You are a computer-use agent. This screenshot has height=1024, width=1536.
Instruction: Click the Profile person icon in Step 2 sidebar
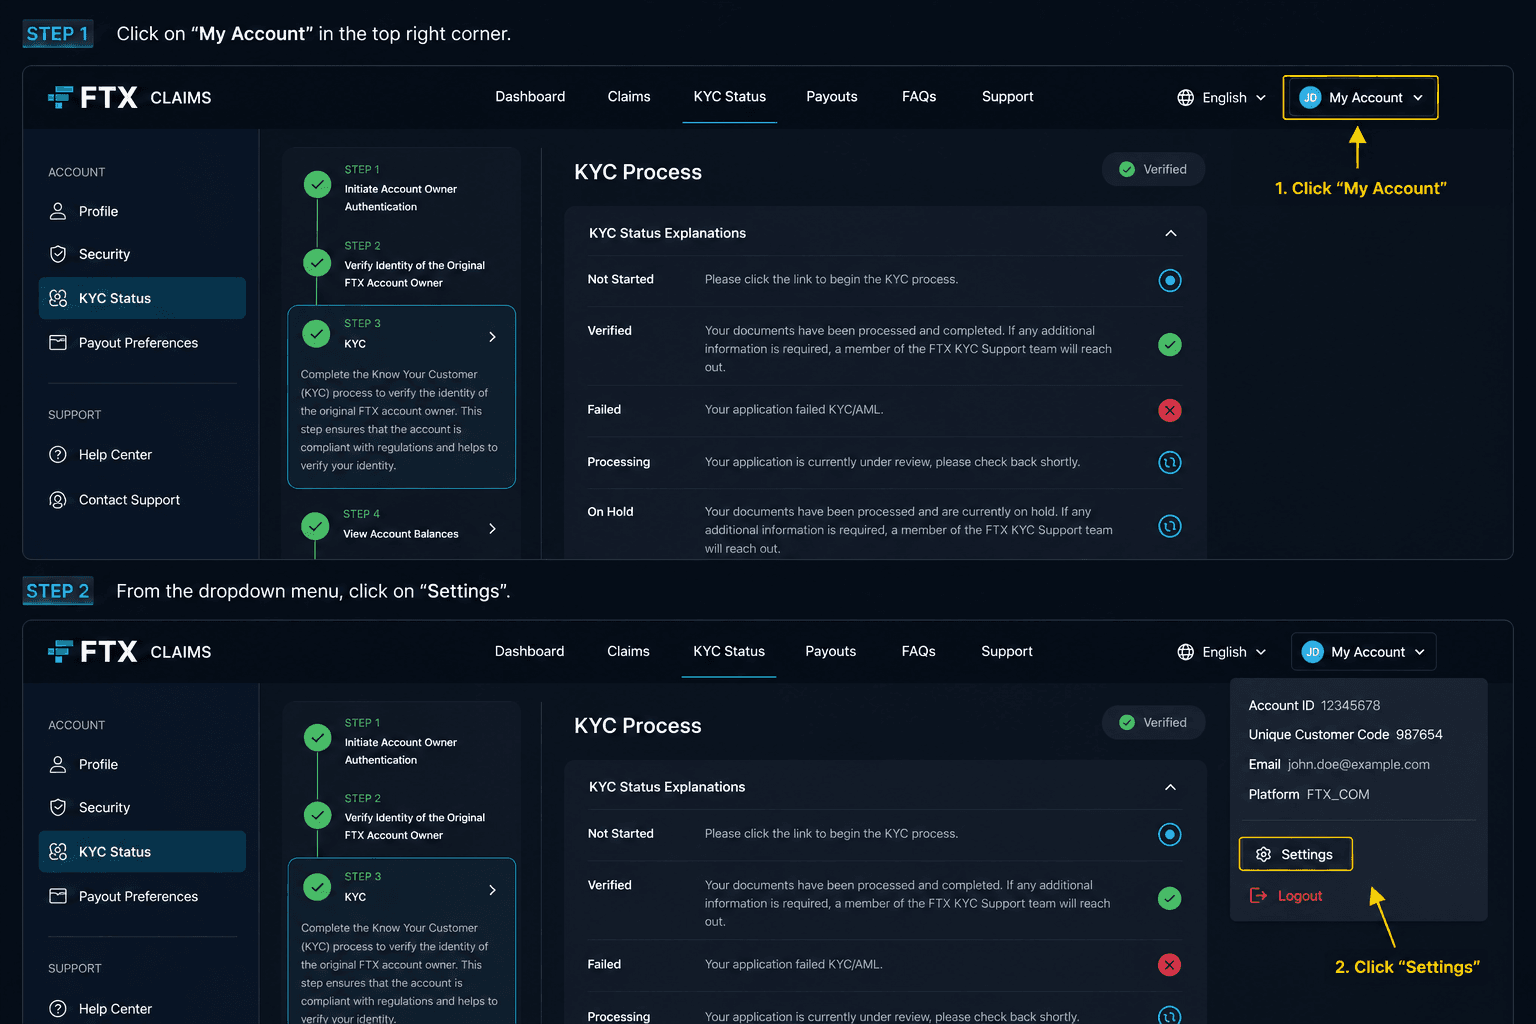pos(58,764)
